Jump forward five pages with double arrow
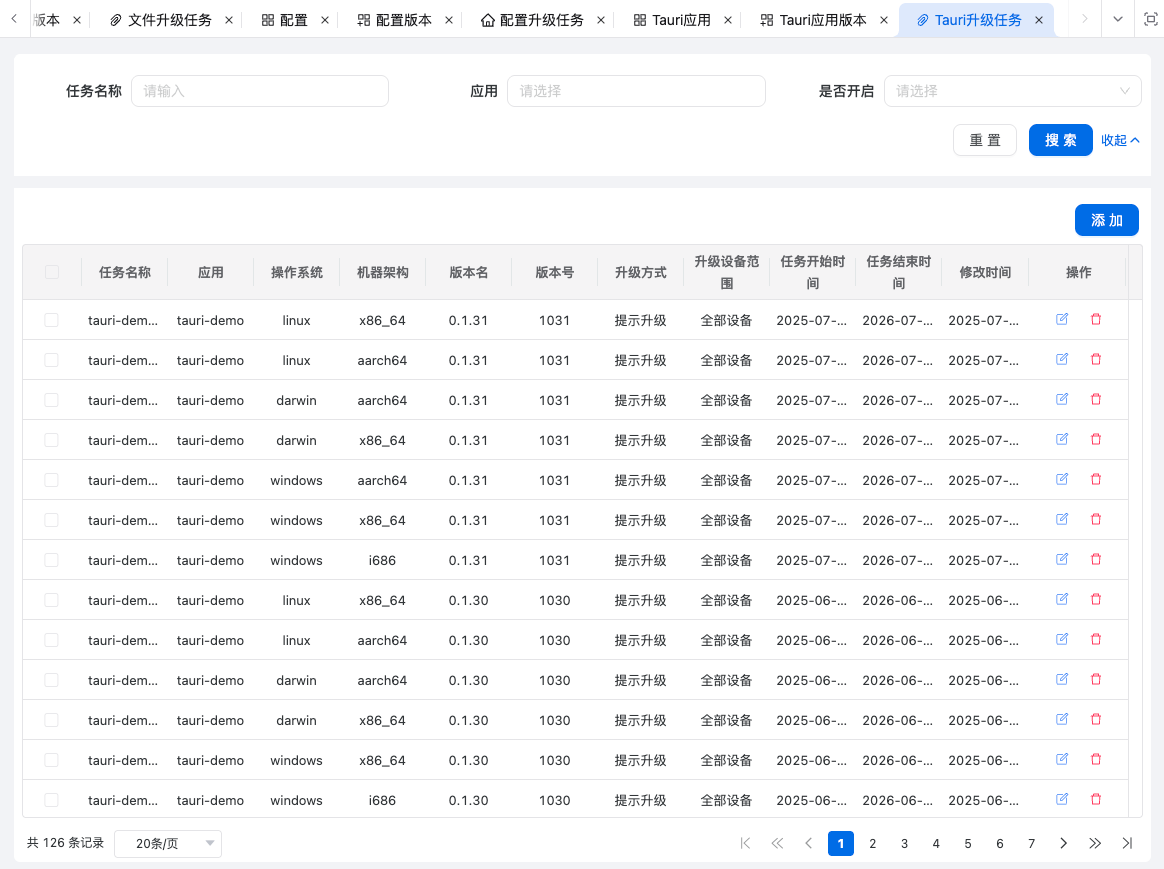Image resolution: width=1164 pixels, height=869 pixels. (x=1095, y=843)
